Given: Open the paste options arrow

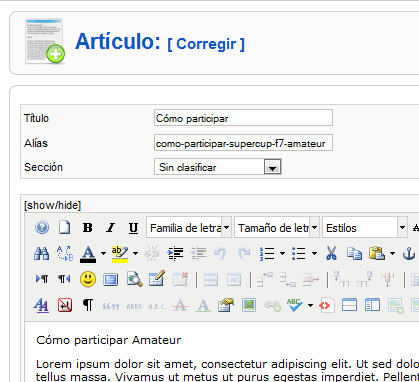Looking at the screenshot, I should coord(392,254).
